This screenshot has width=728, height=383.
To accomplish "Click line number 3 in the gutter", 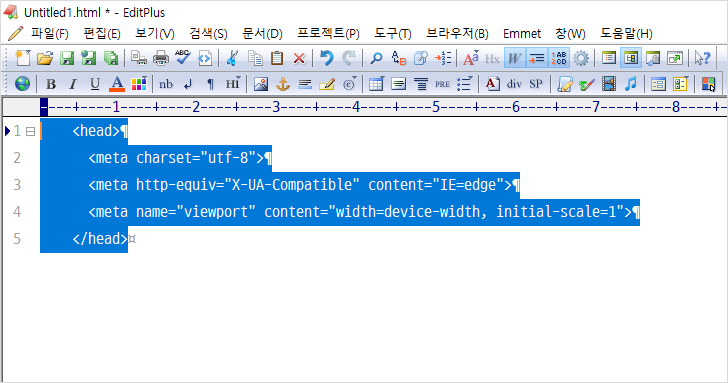I will coord(17,185).
